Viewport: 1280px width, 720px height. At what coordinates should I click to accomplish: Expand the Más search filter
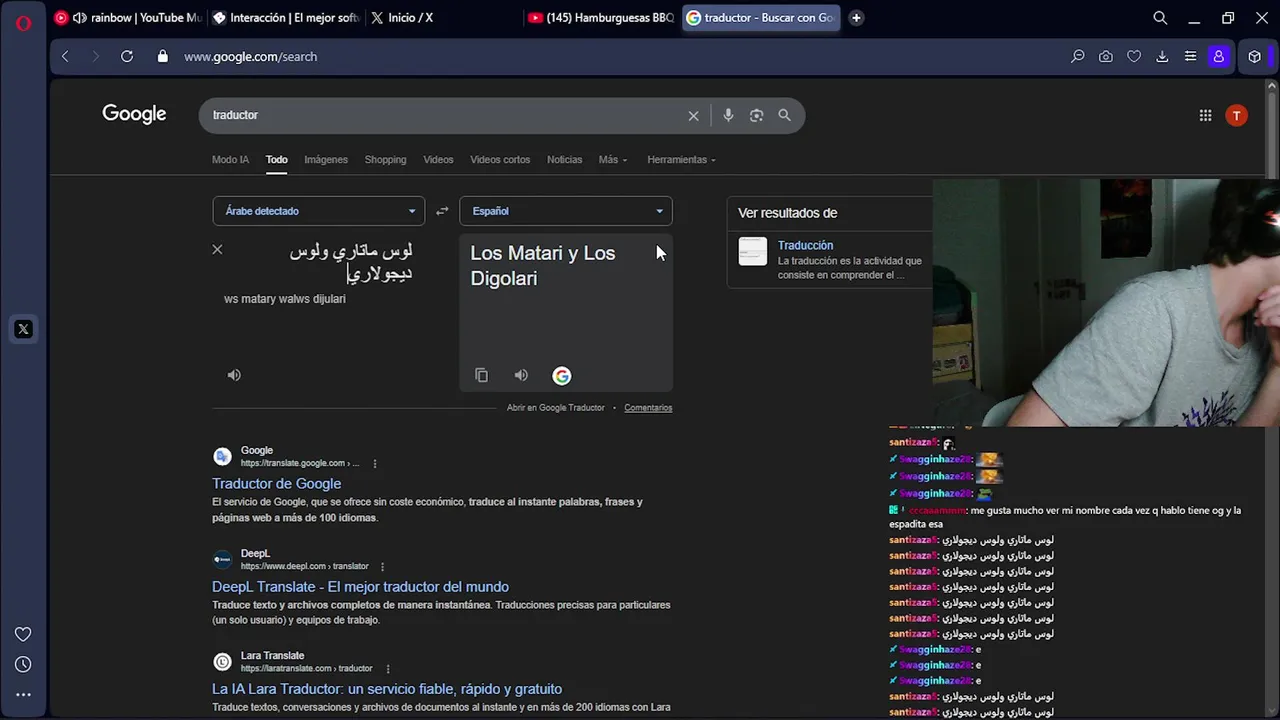pyautogui.click(x=613, y=160)
